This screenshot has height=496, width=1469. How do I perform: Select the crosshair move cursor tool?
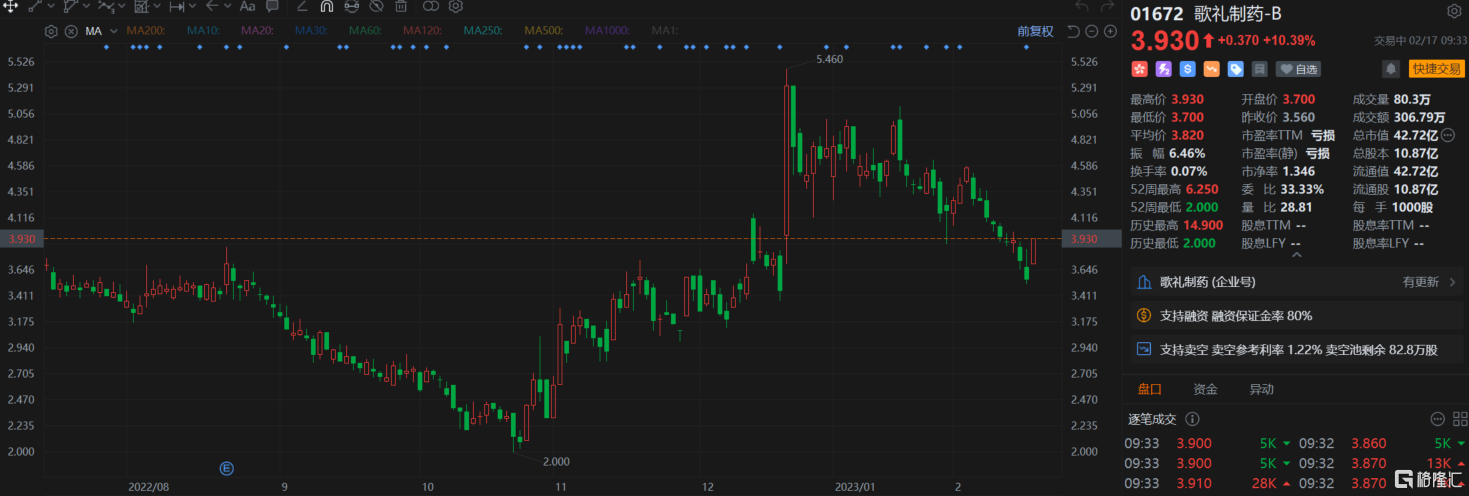point(10,6)
